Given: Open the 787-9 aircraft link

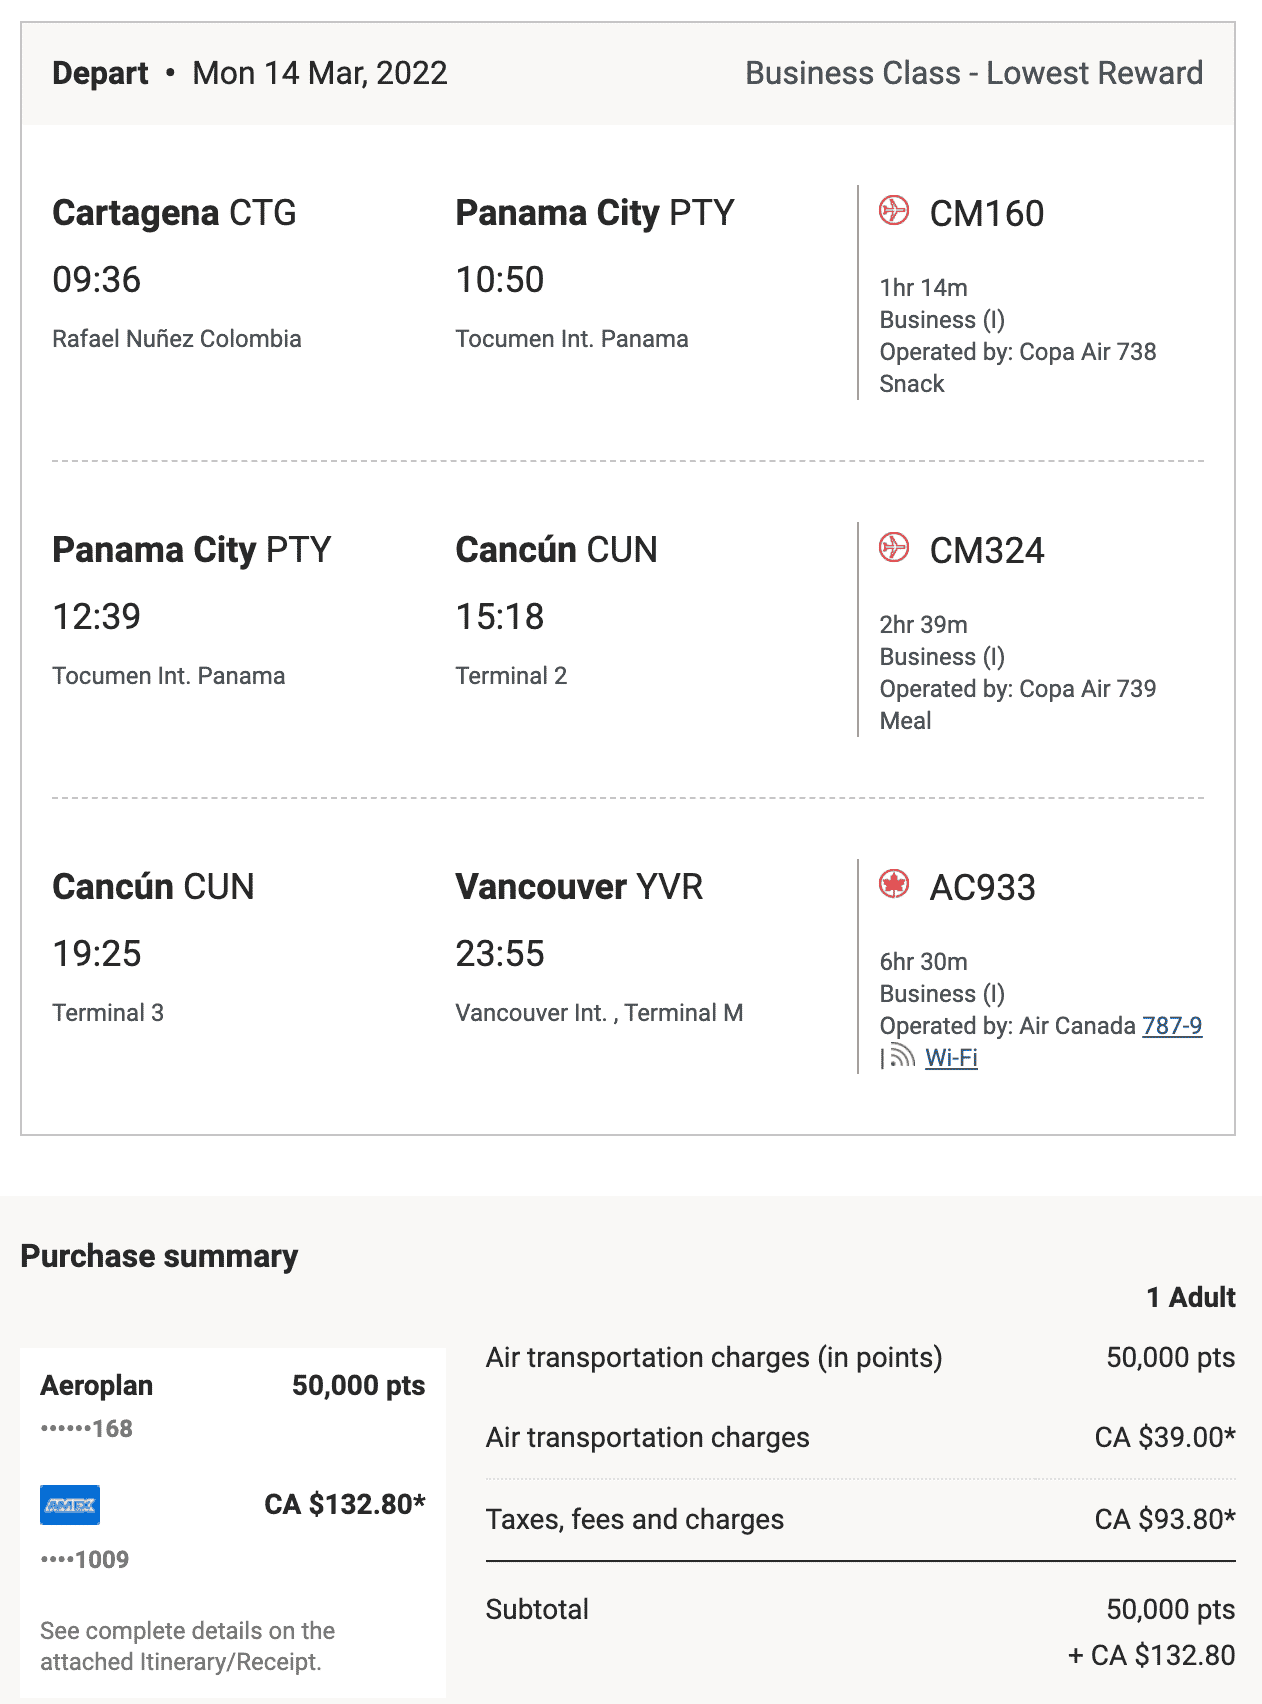Looking at the screenshot, I should (1171, 1026).
